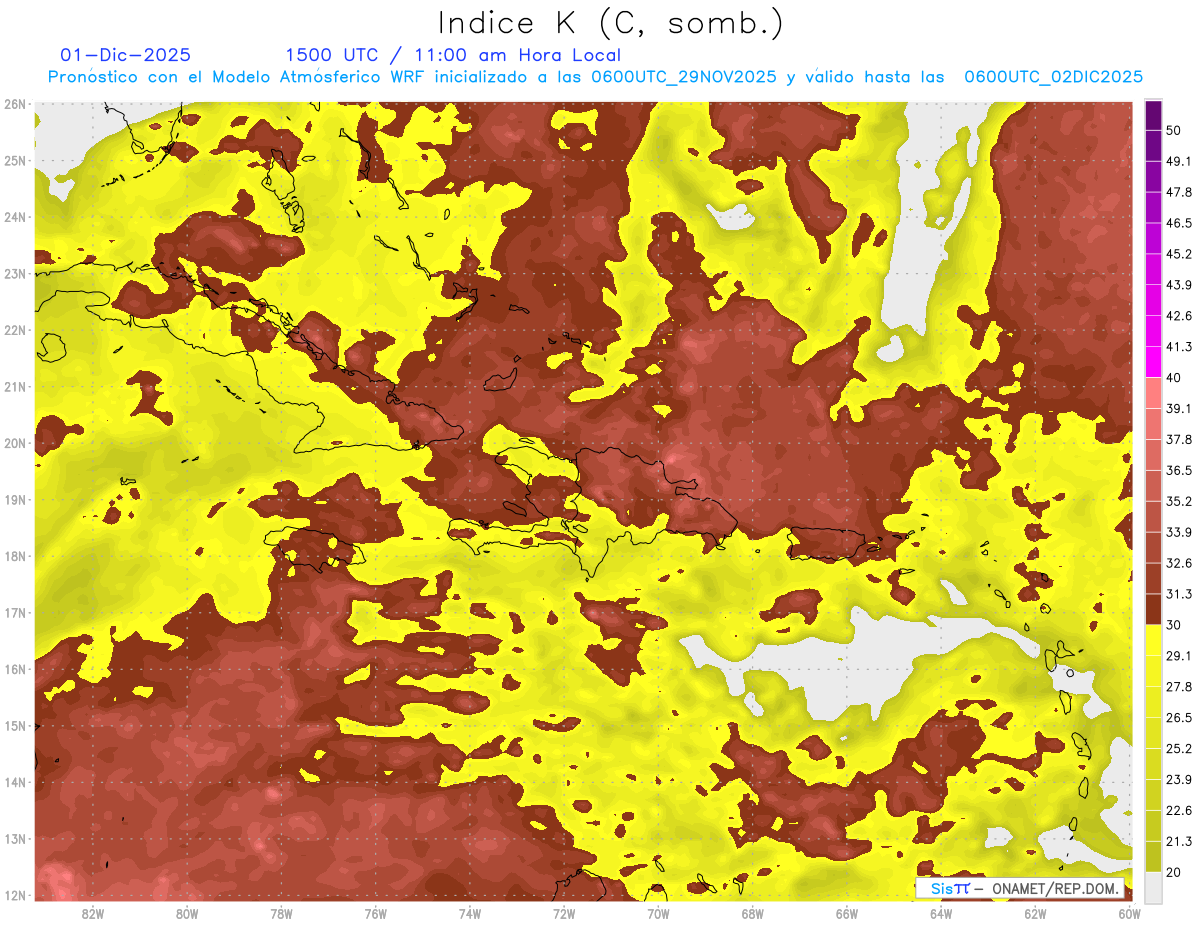Click the forecast date "01-Dic-2025"
Screen dimensions: 1200x927
coord(125,55)
